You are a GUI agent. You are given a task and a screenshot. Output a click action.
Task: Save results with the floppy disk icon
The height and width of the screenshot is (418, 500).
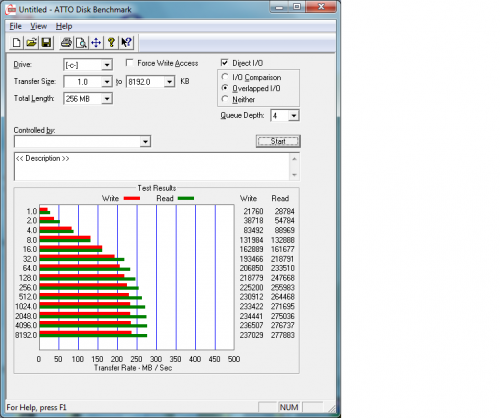[46, 43]
